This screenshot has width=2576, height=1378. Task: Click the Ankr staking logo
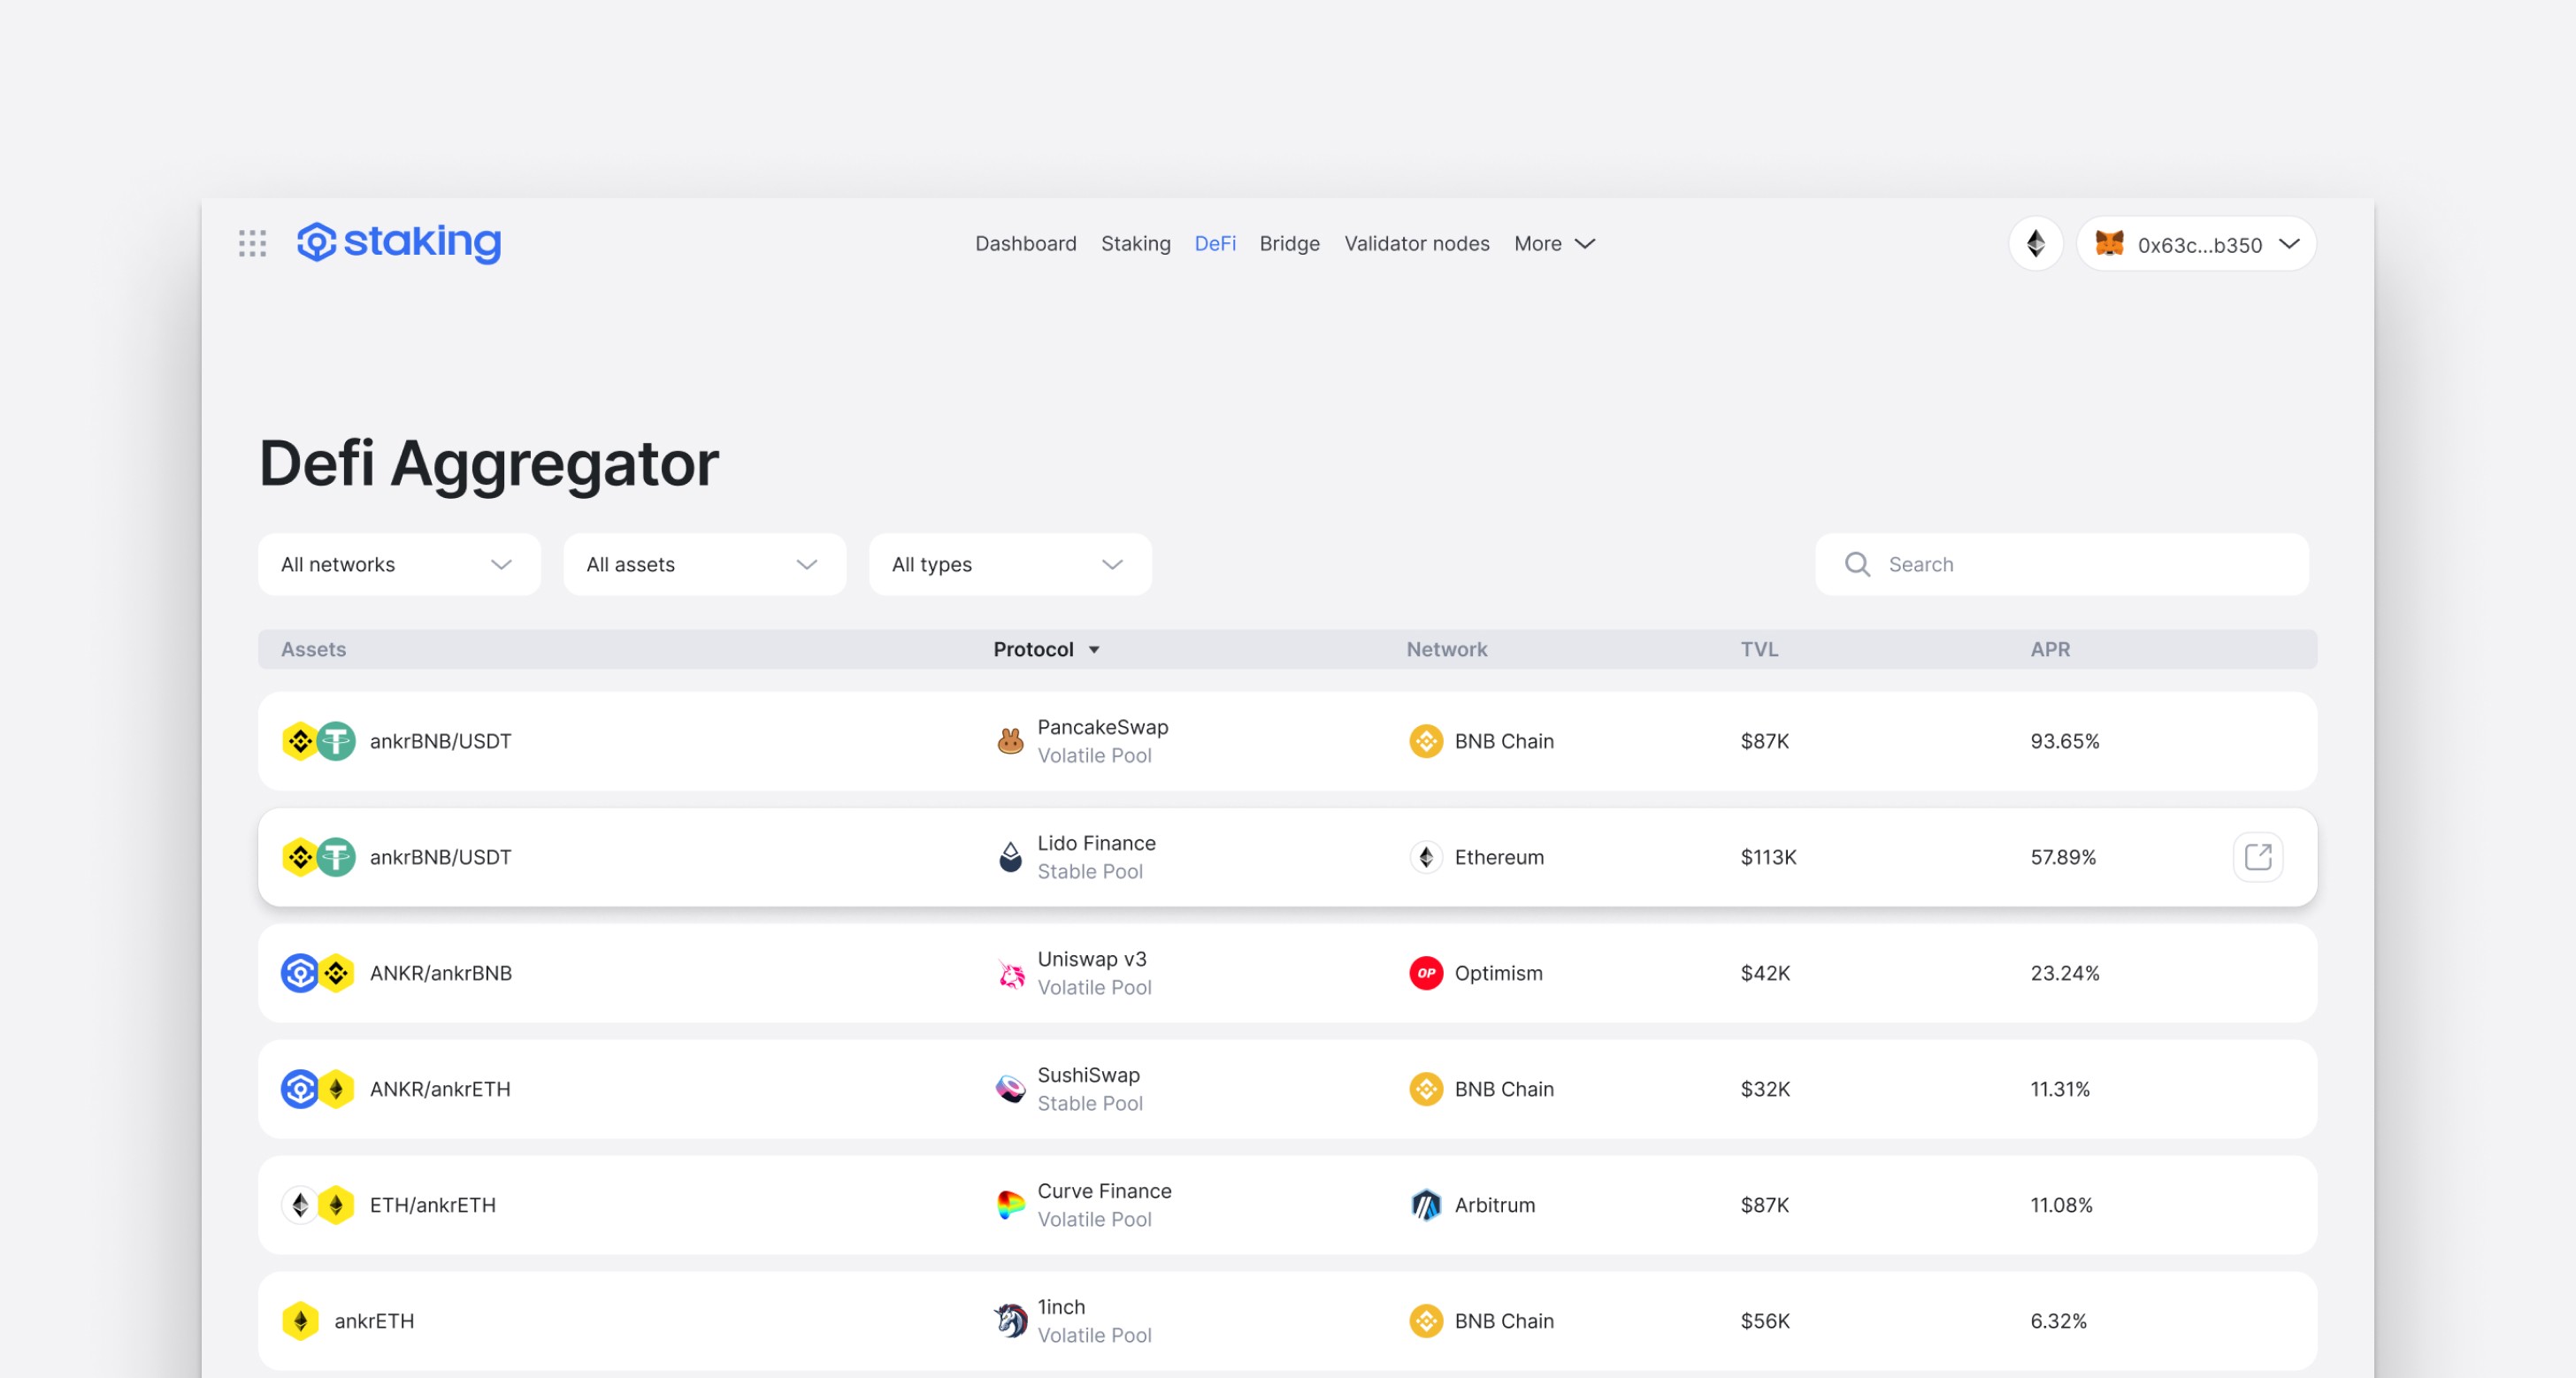pos(399,242)
